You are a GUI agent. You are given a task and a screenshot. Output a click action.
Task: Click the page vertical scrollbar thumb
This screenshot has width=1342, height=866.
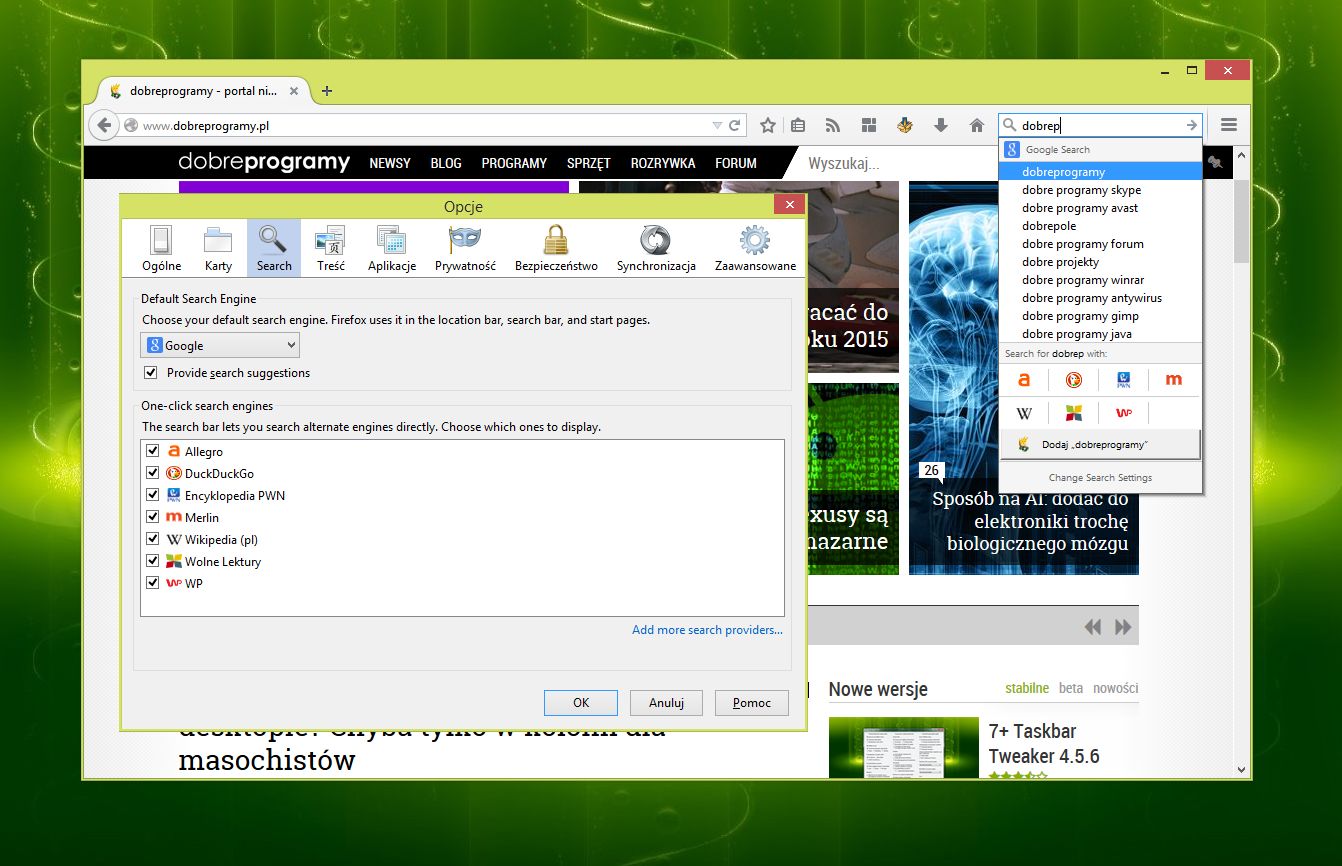[x=1241, y=223]
